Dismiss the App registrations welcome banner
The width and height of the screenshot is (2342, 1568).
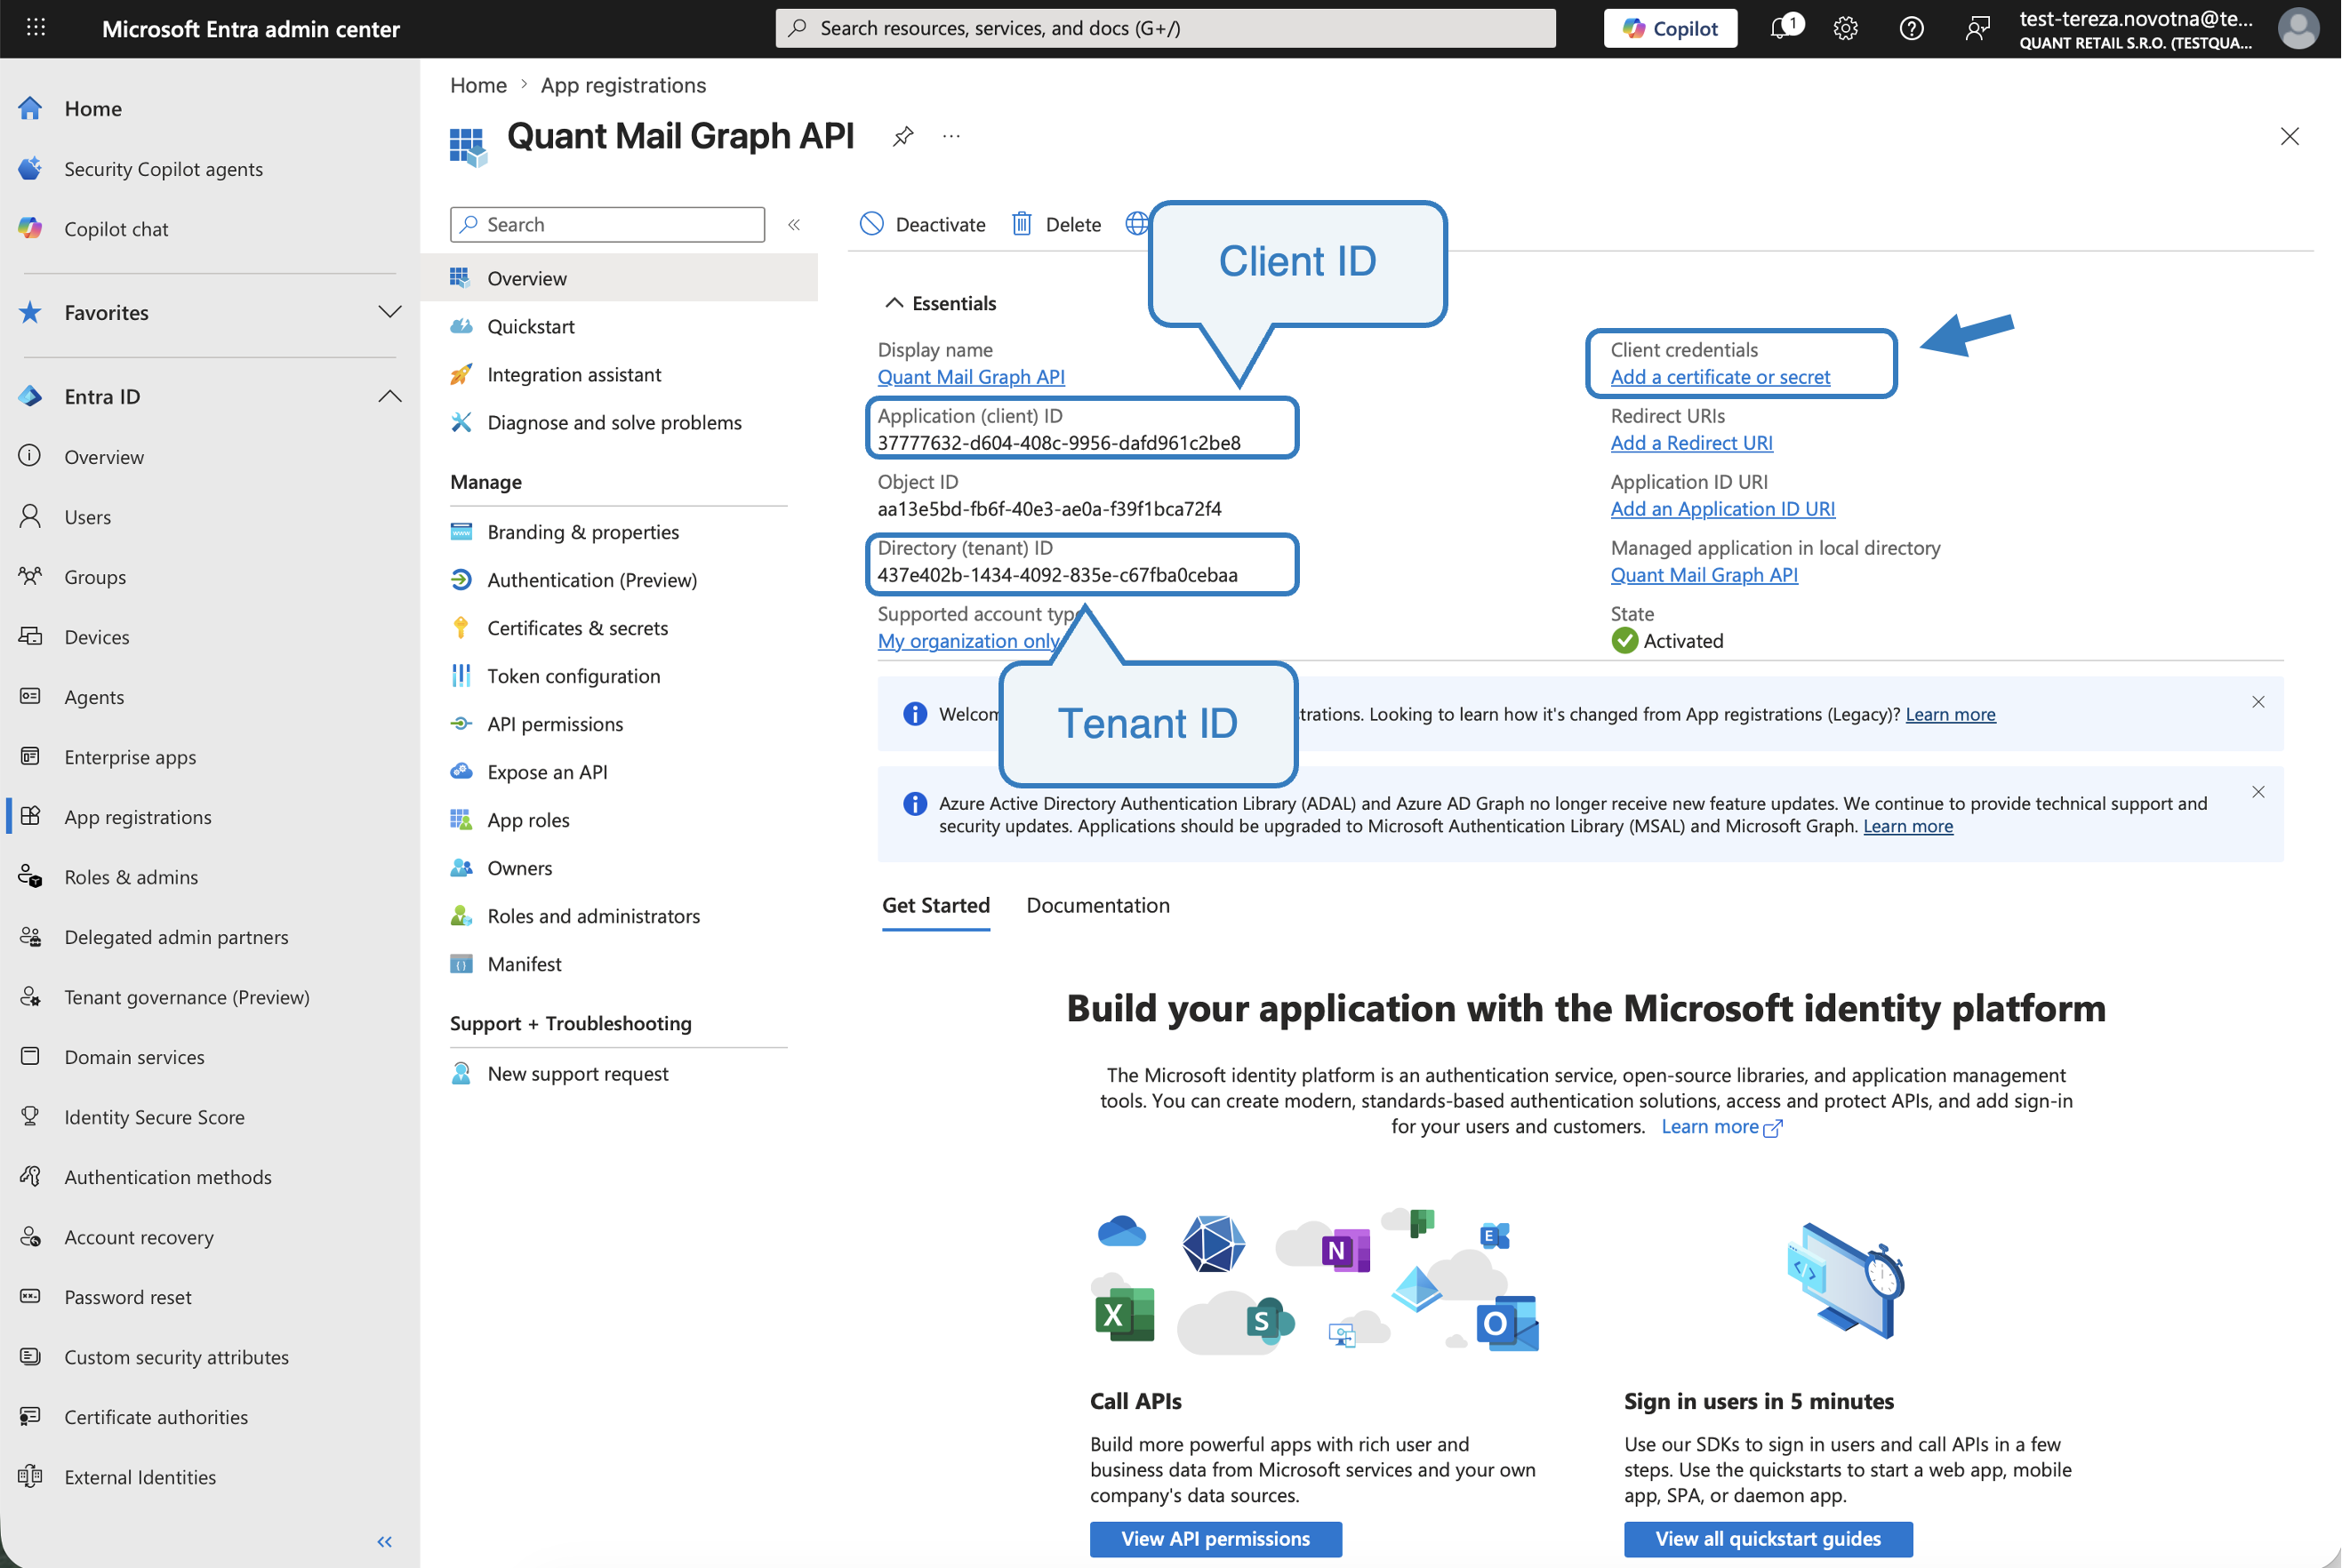point(2258,702)
